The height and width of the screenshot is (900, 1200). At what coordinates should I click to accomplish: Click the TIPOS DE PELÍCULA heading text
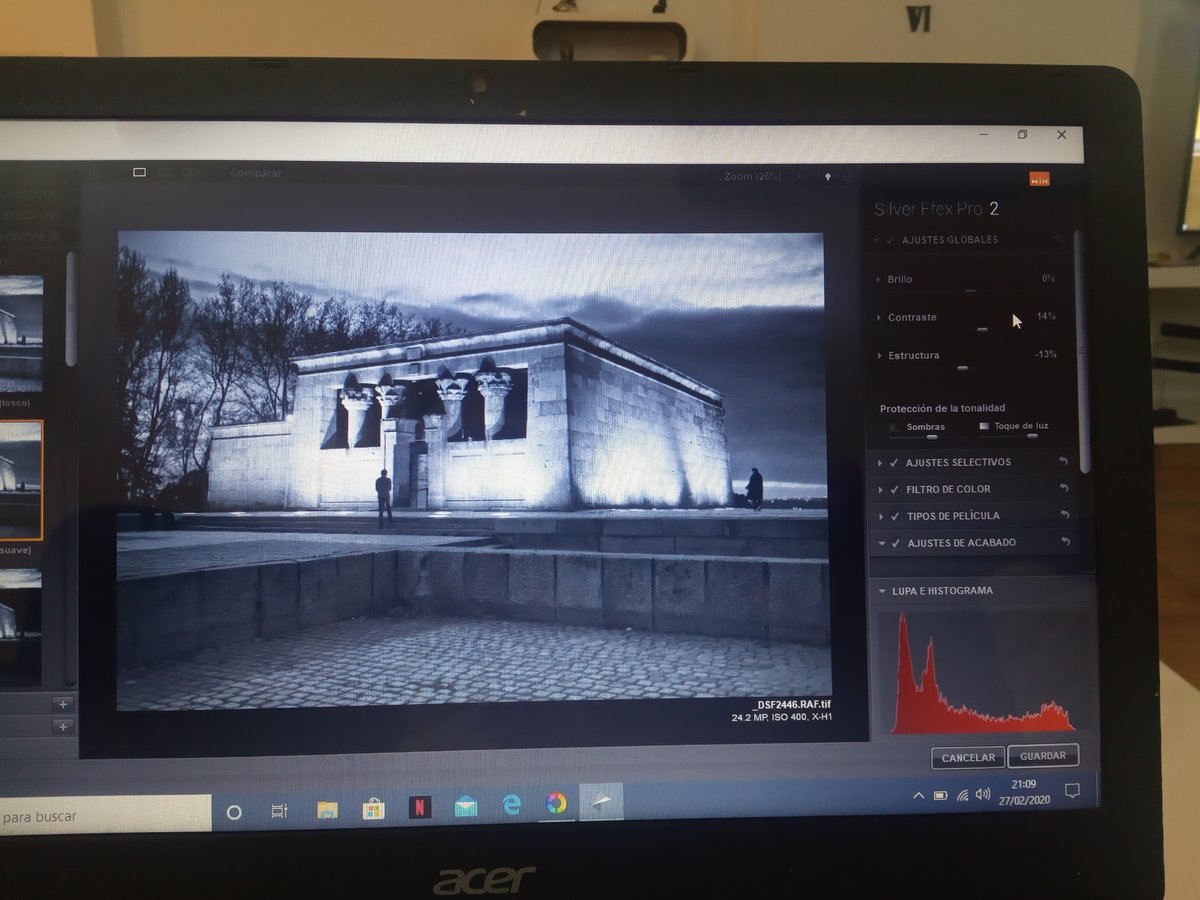pos(953,516)
